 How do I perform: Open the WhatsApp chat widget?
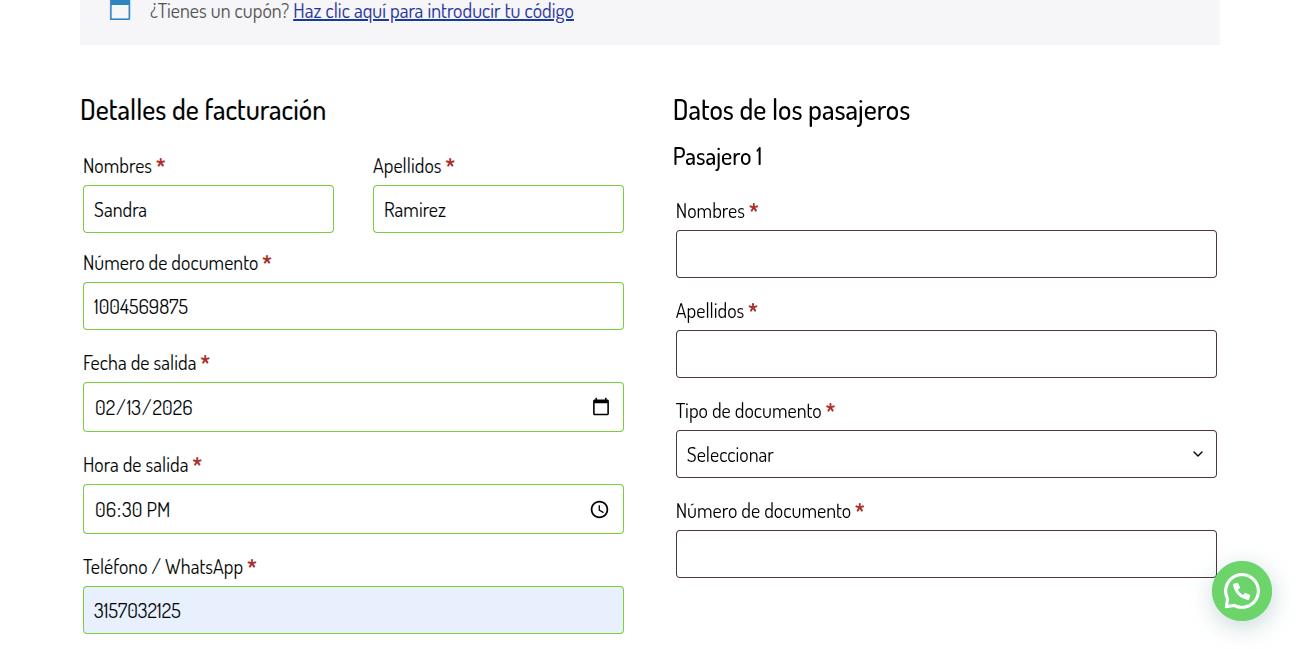(x=1241, y=591)
